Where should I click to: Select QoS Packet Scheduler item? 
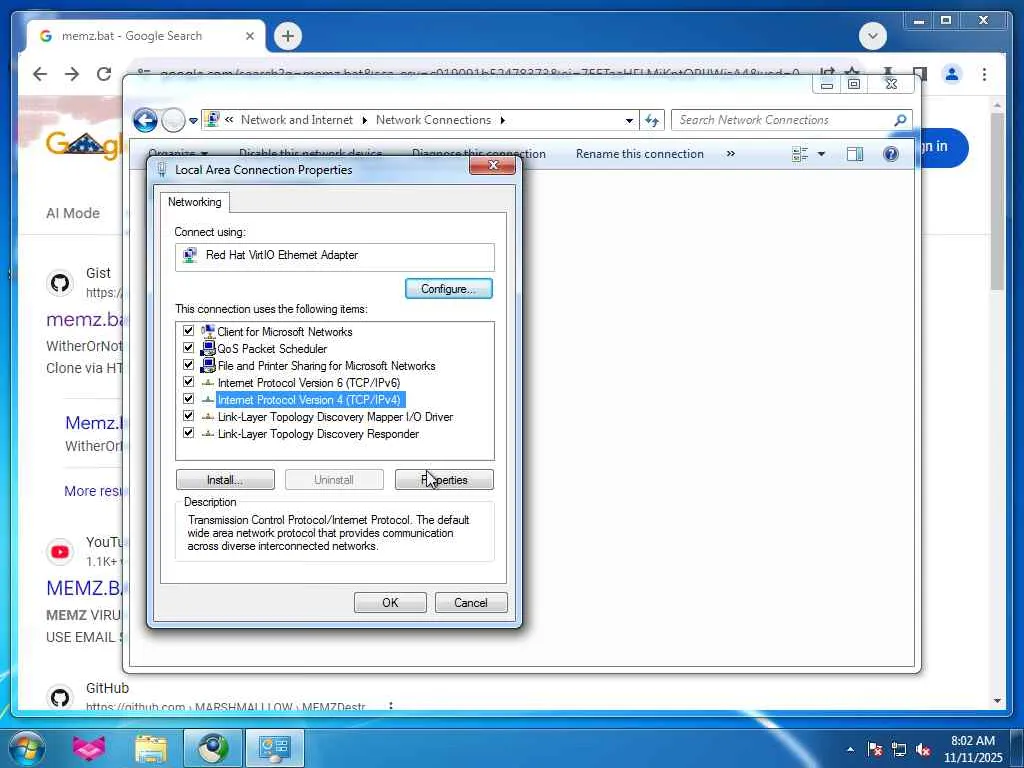(272, 349)
